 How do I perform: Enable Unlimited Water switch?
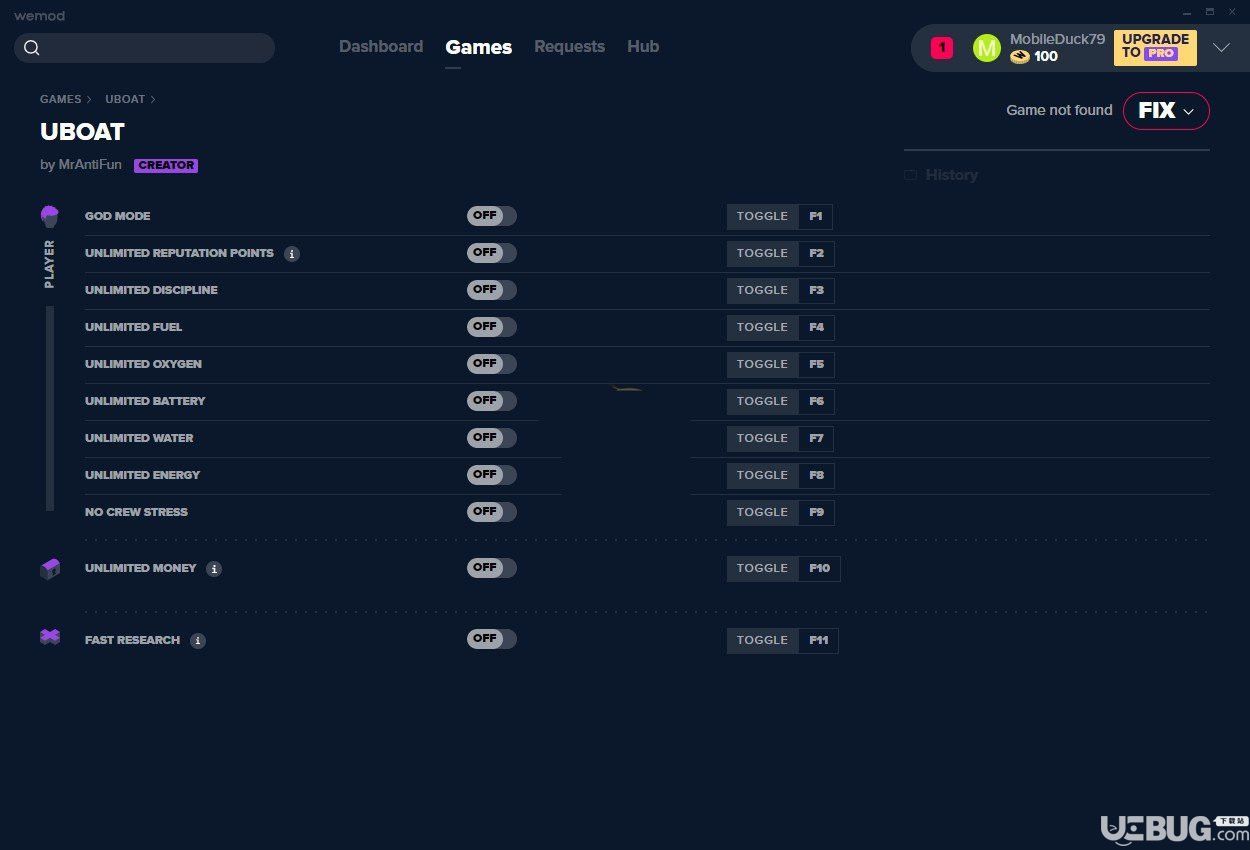(x=492, y=438)
